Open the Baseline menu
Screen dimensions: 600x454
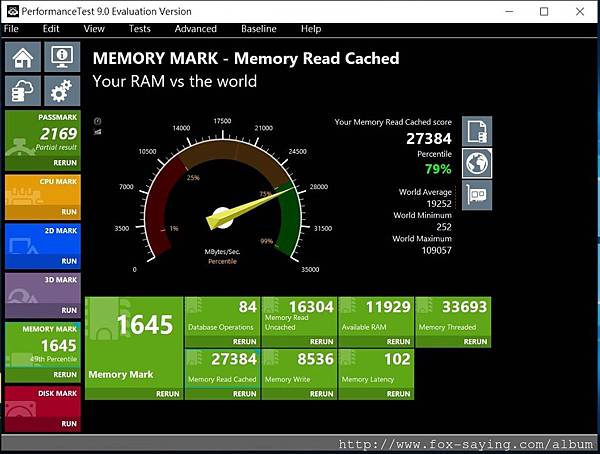pos(259,29)
